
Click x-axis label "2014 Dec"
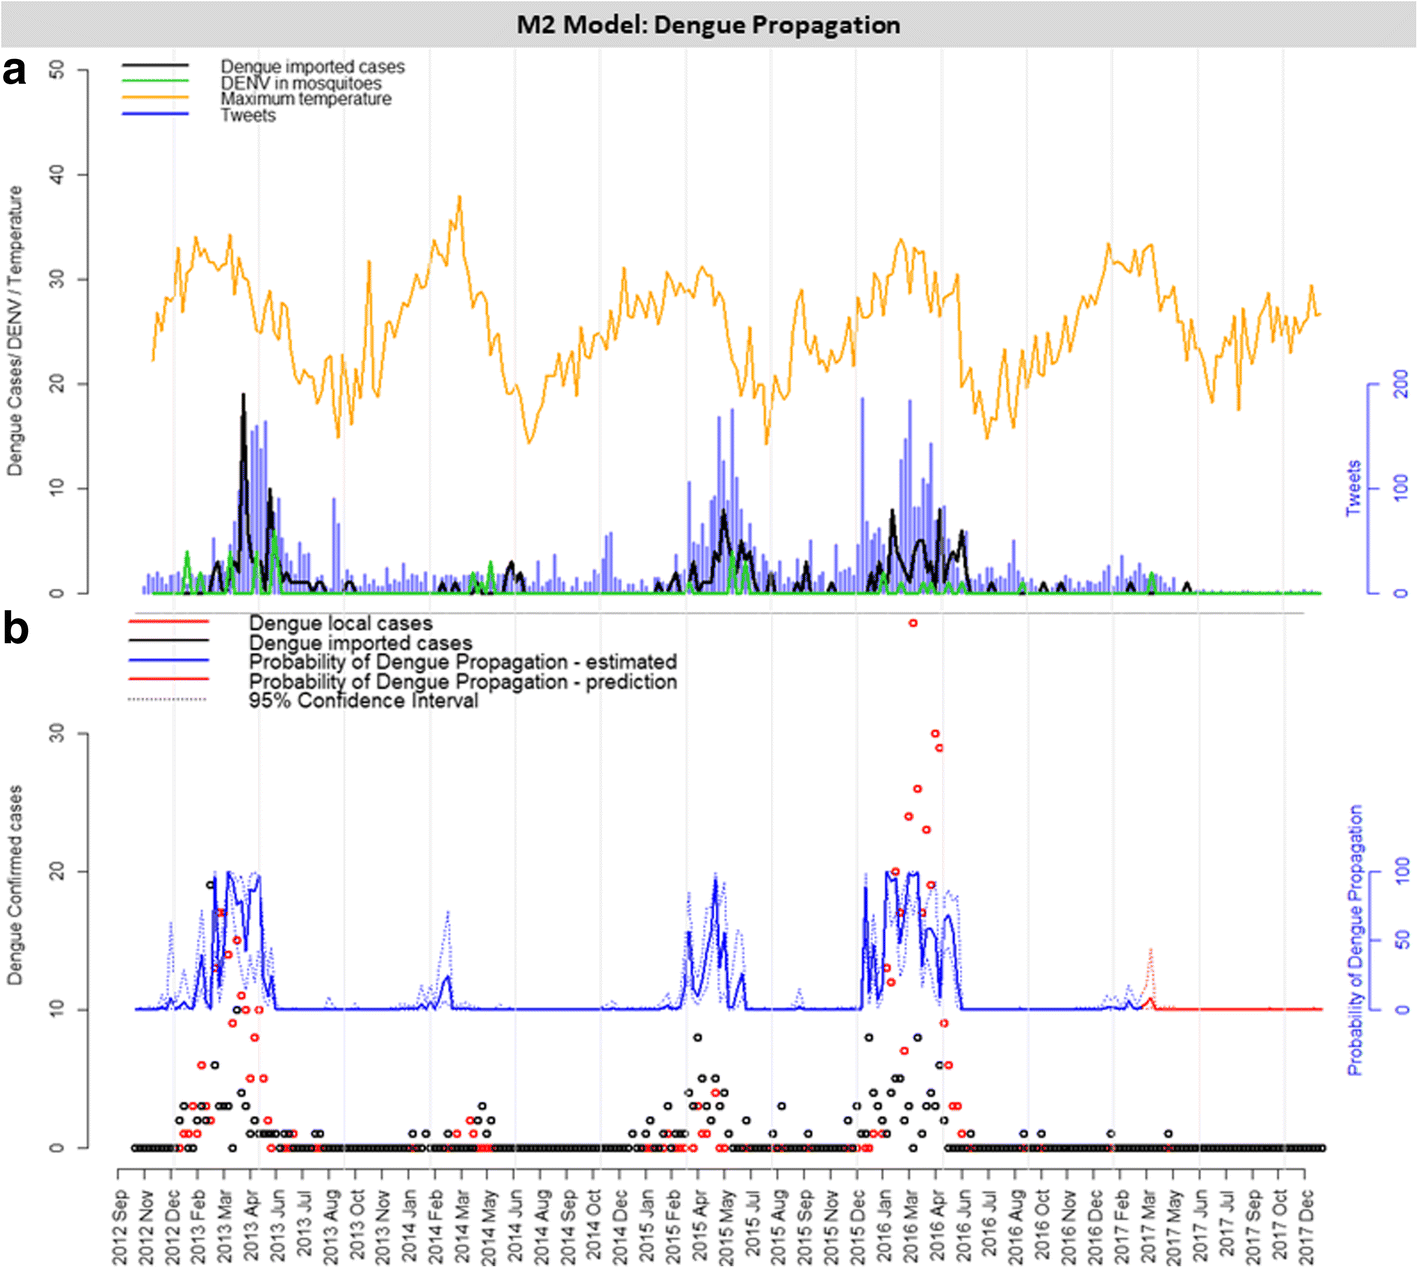[620, 1228]
